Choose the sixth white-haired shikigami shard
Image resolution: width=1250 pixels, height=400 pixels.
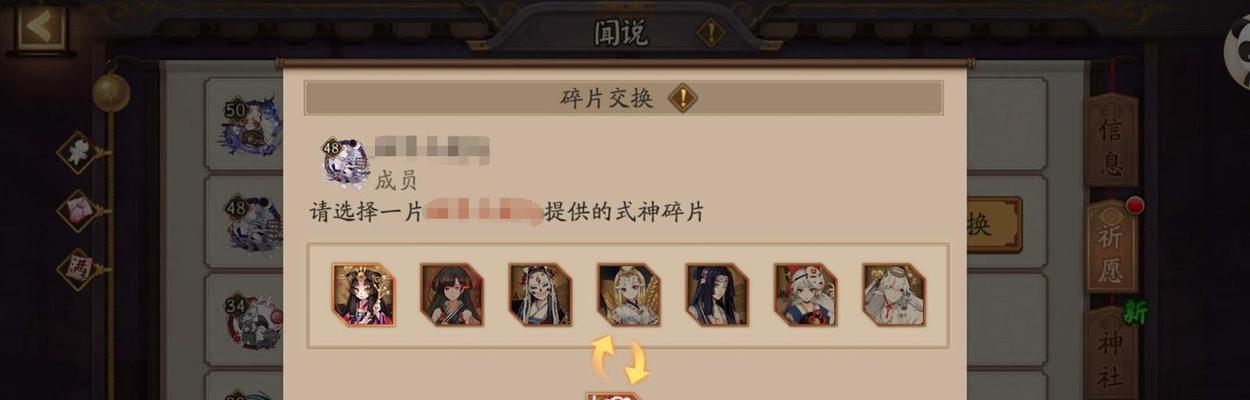point(805,295)
